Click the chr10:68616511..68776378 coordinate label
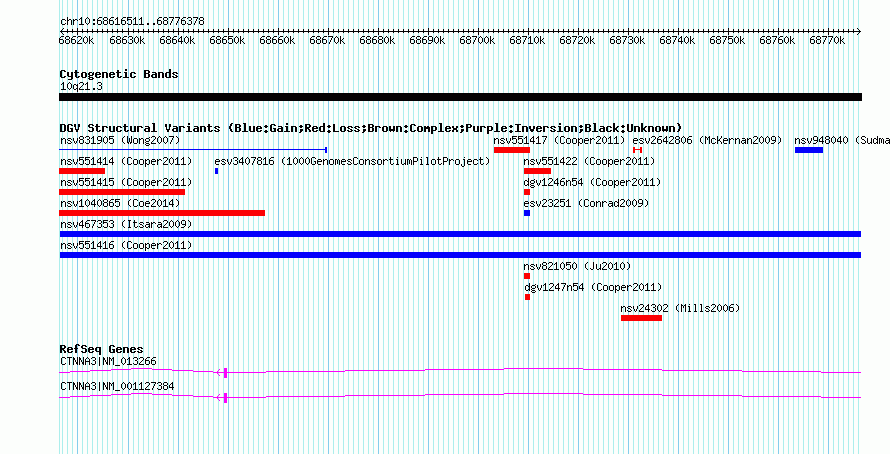Viewport: 890px width, 454px height. 132,21
